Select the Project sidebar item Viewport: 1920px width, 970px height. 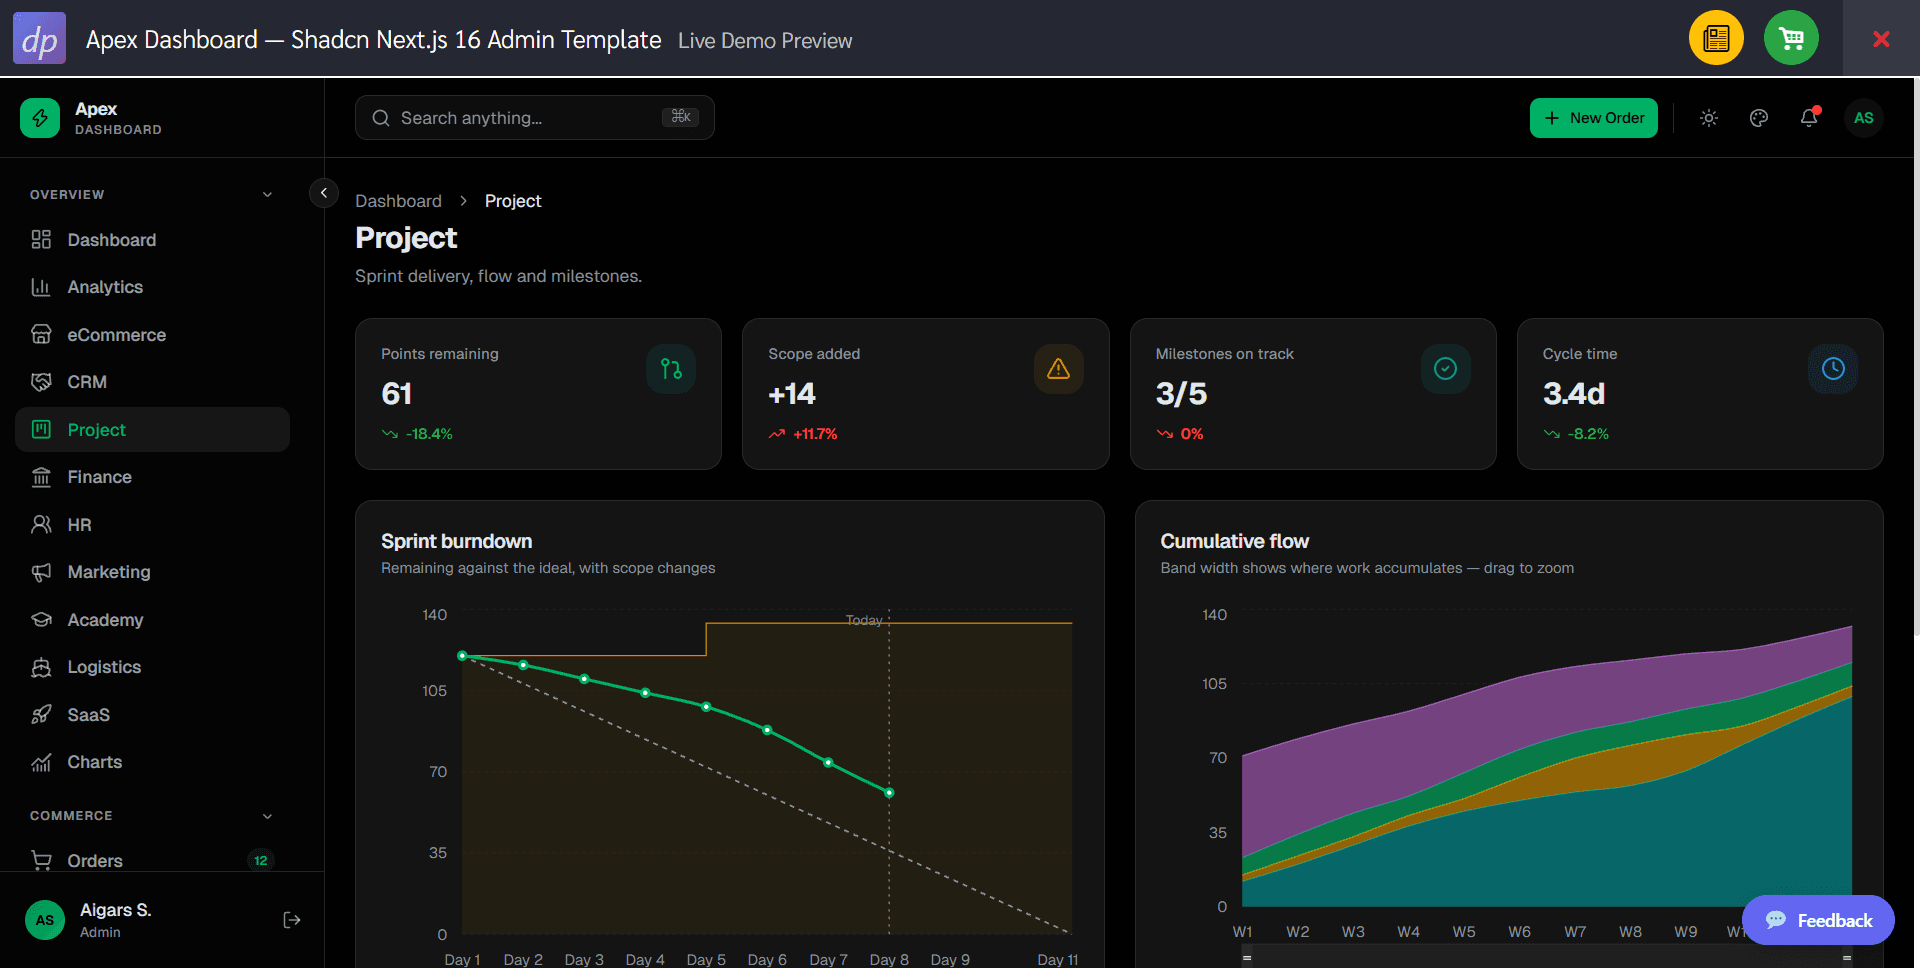tap(152, 430)
